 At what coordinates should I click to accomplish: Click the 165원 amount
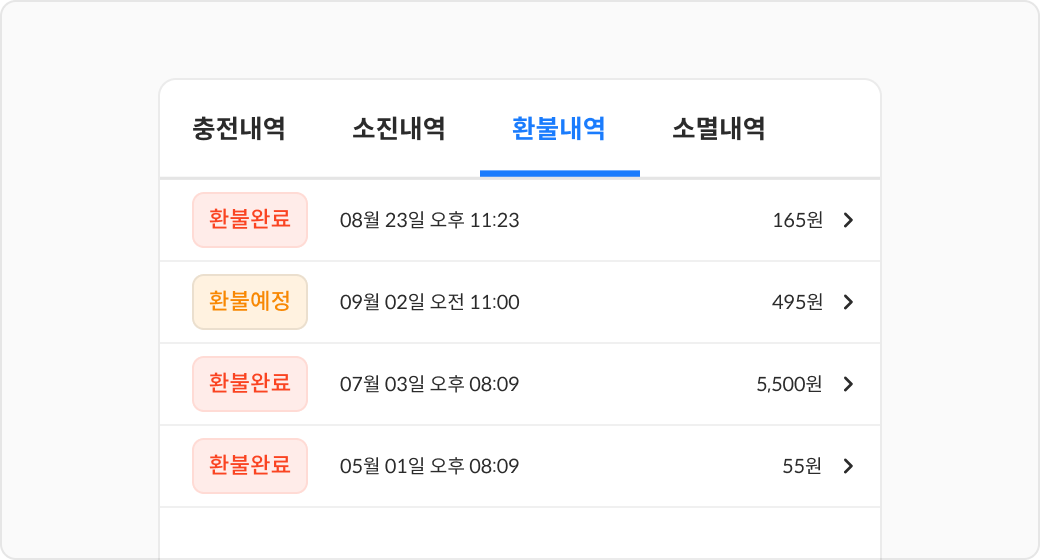pyautogui.click(x=797, y=220)
